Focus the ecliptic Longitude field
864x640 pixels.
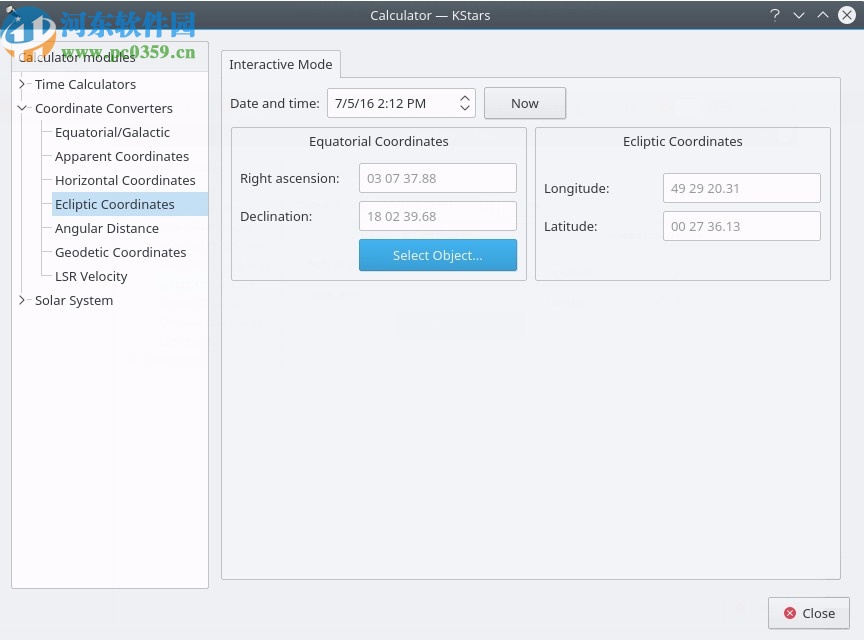(x=741, y=188)
